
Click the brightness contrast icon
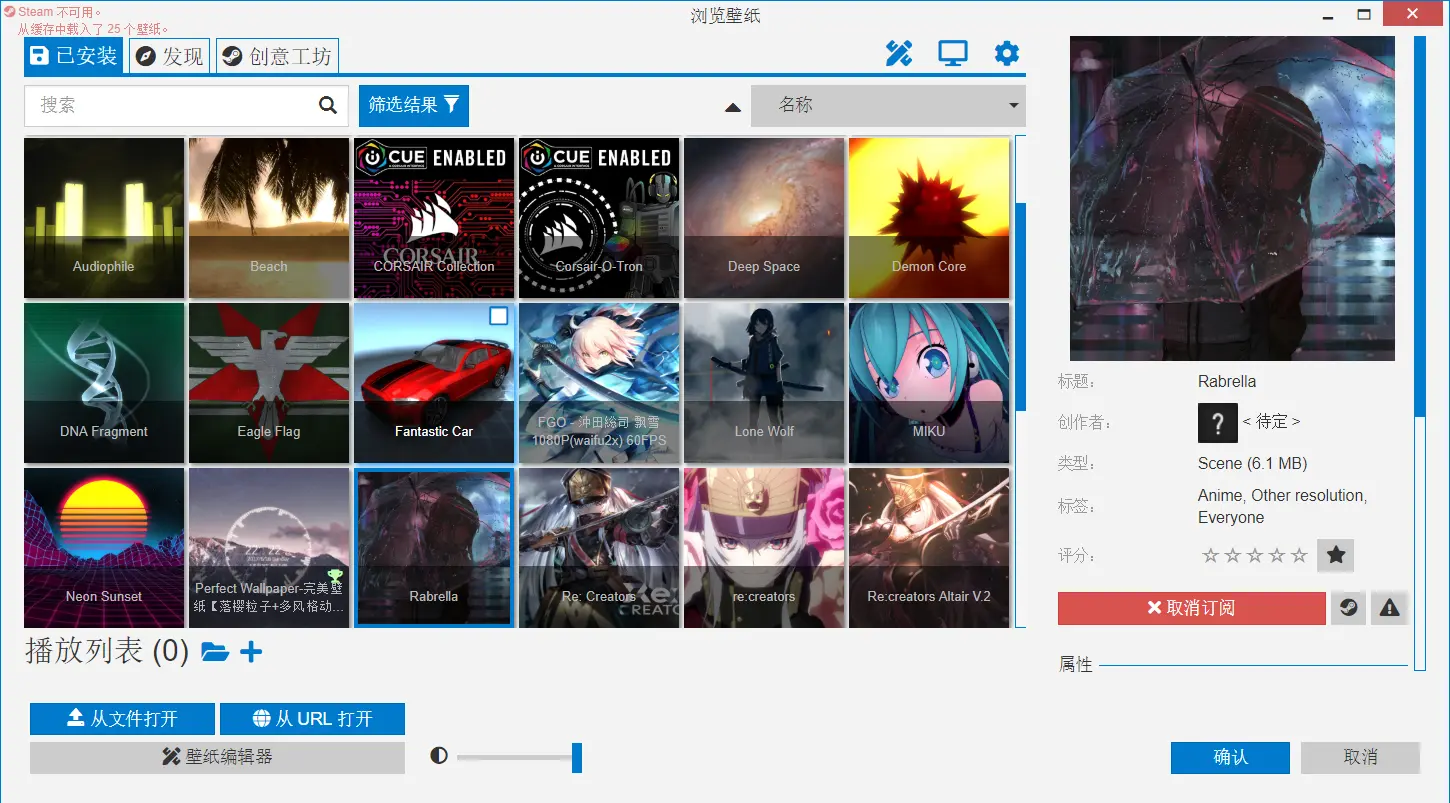[x=439, y=756]
